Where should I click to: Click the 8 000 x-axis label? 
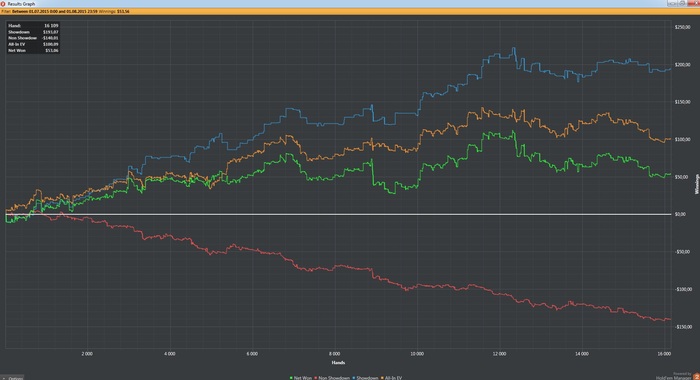(x=334, y=354)
